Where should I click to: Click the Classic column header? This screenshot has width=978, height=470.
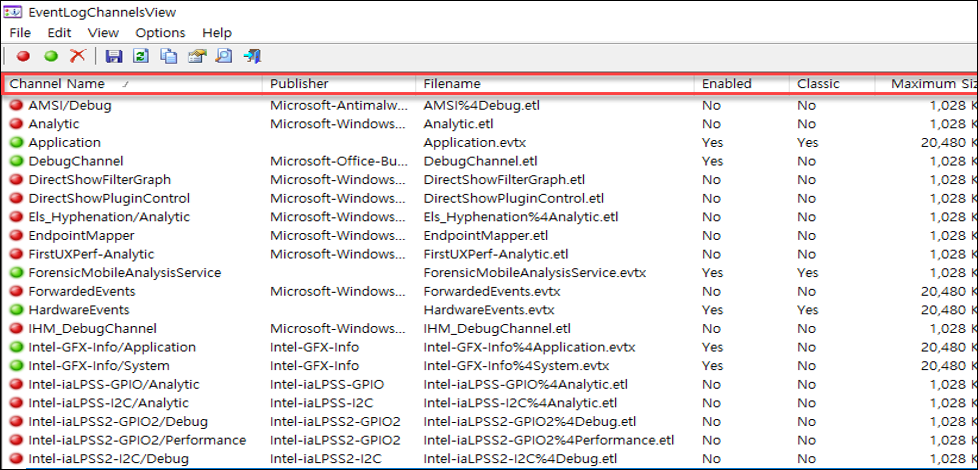831,84
